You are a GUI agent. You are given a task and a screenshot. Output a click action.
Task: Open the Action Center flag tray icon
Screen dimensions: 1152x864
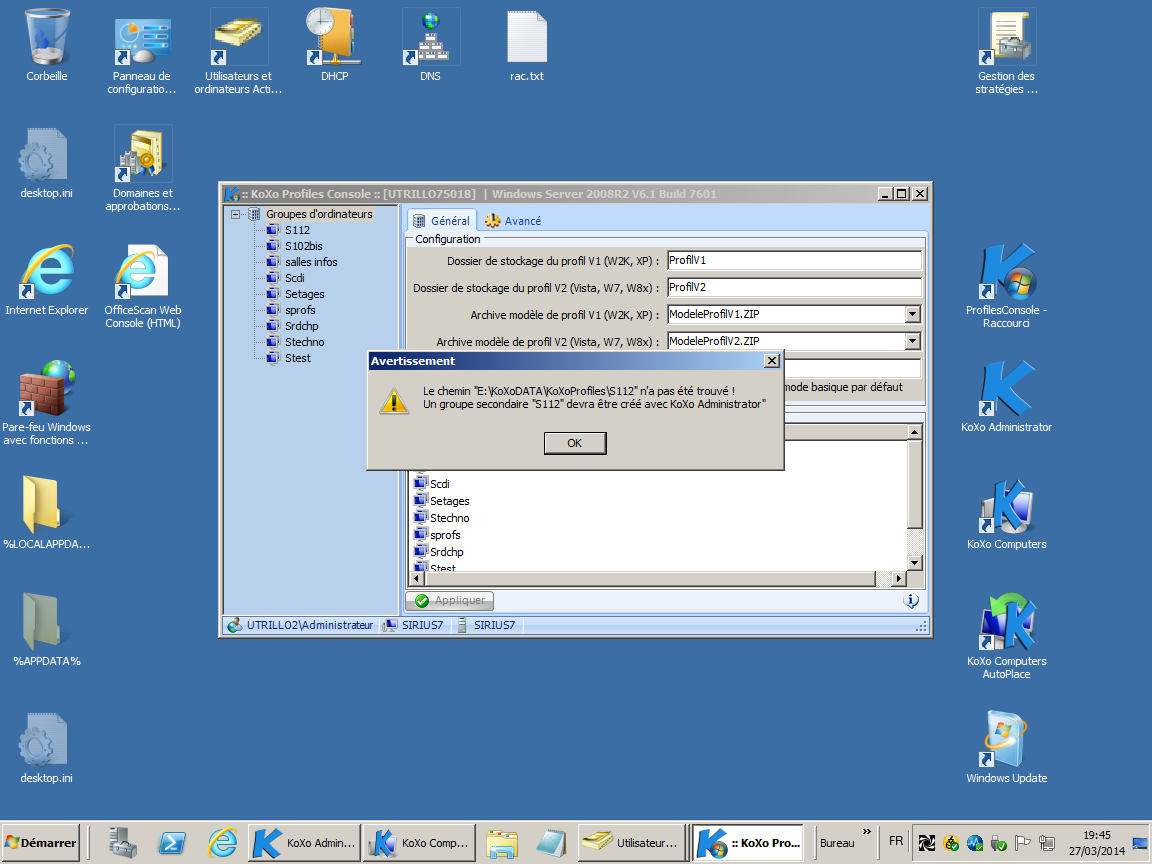pyautogui.click(x=1023, y=843)
